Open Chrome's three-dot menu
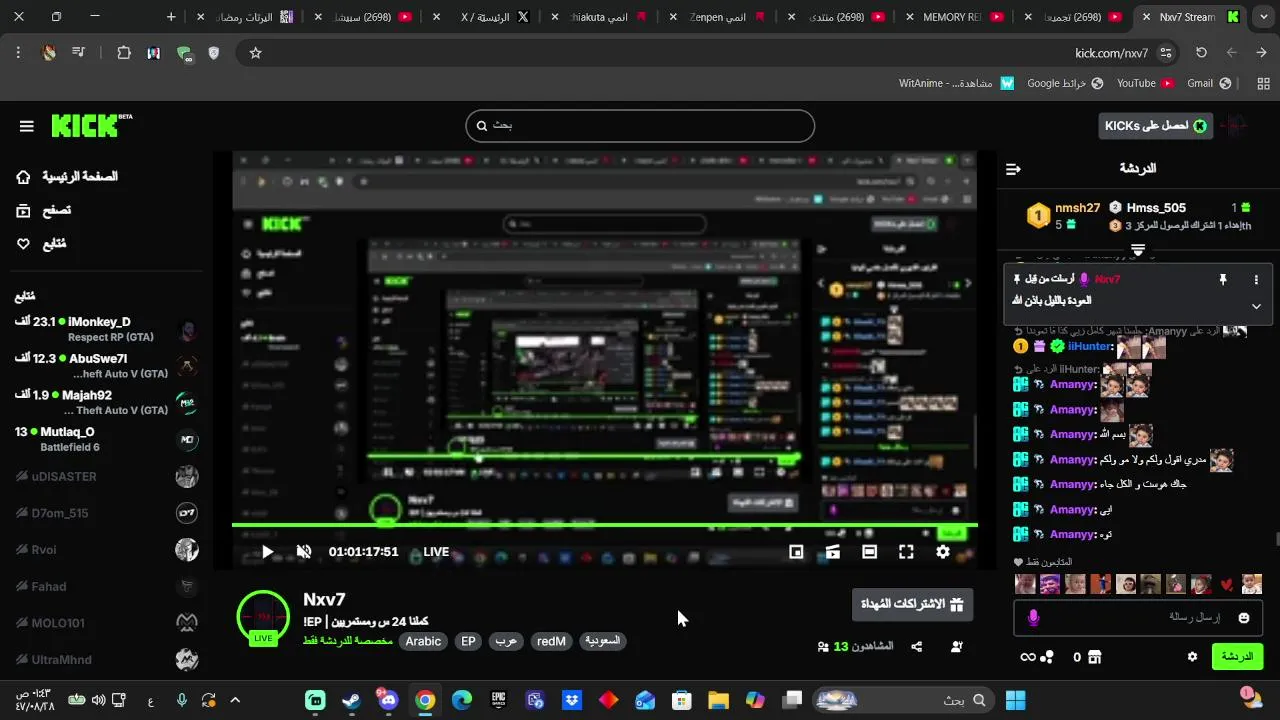The height and width of the screenshot is (720, 1280). tap(18, 53)
